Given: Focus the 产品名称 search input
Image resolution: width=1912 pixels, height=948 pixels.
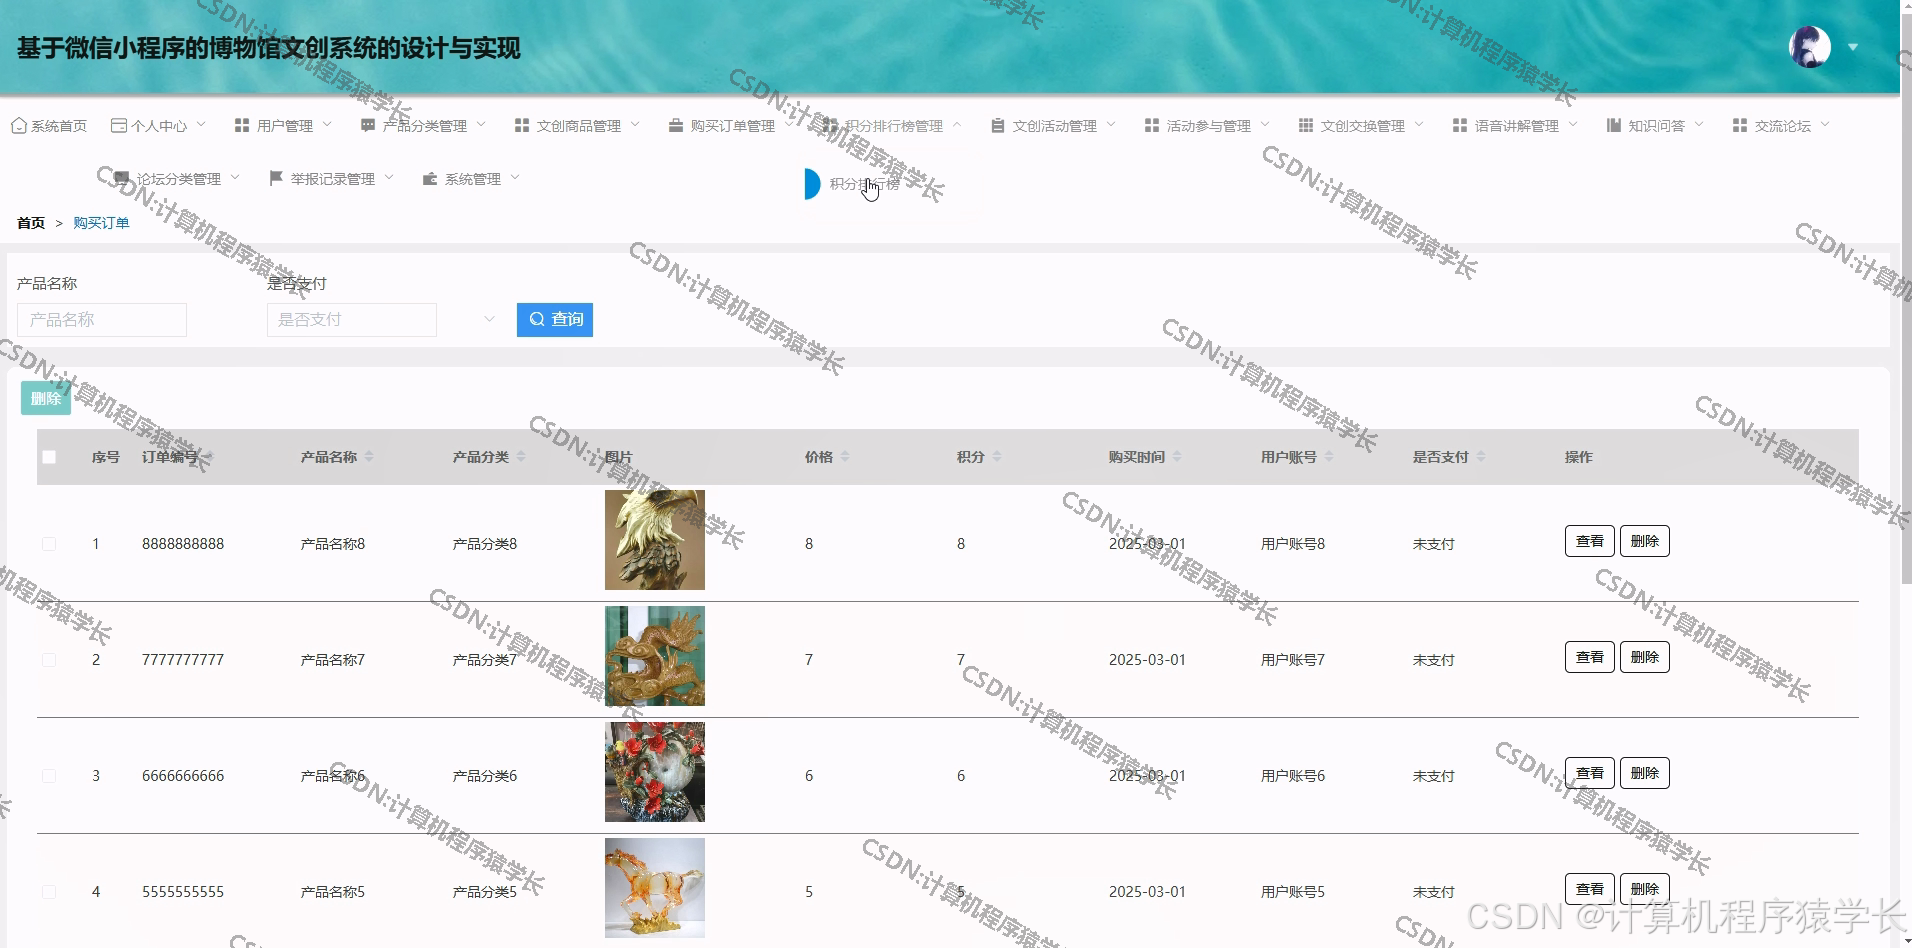Looking at the screenshot, I should pyautogui.click(x=102, y=320).
